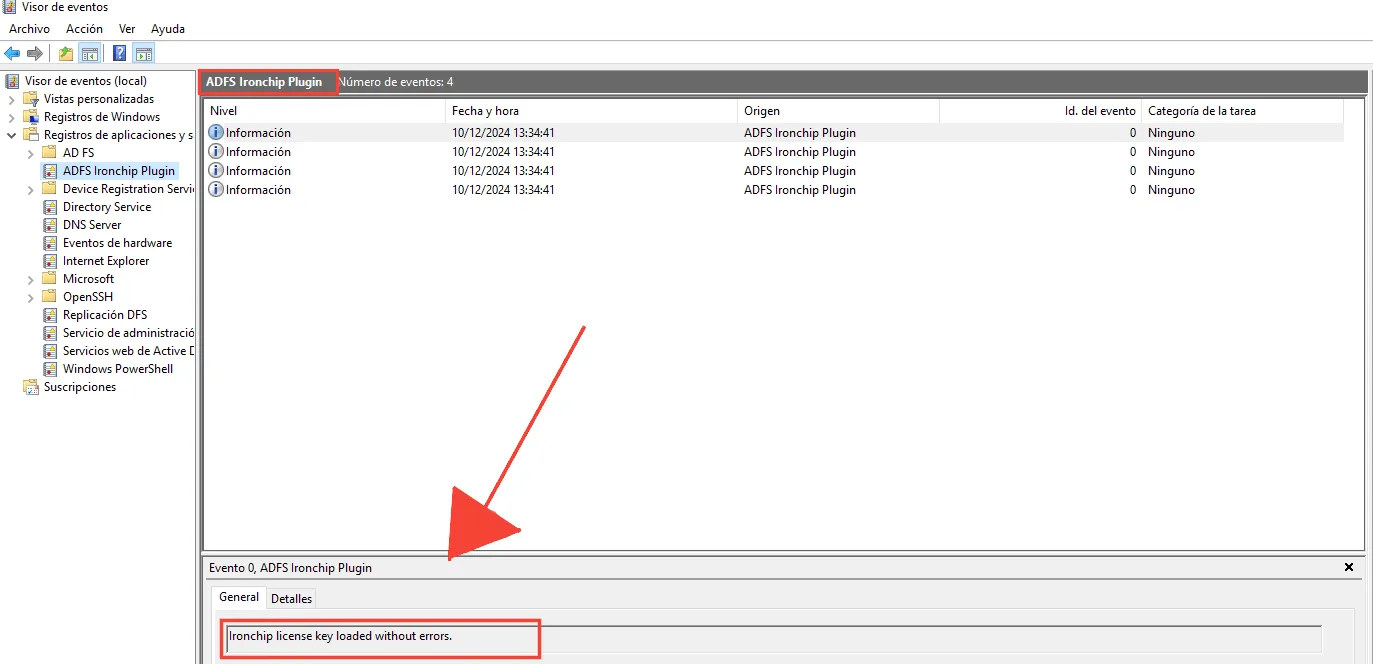Viewport: 1373px width, 664px height.
Task: Click the Ironchip license key message field
Action: (x=774, y=638)
